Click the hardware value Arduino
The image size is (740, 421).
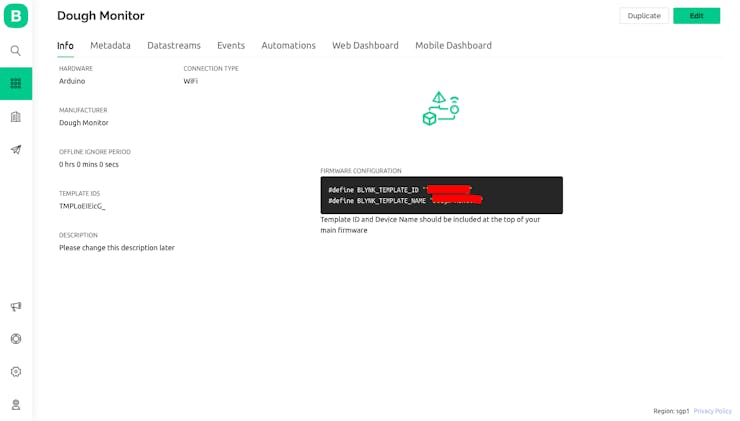coord(72,81)
